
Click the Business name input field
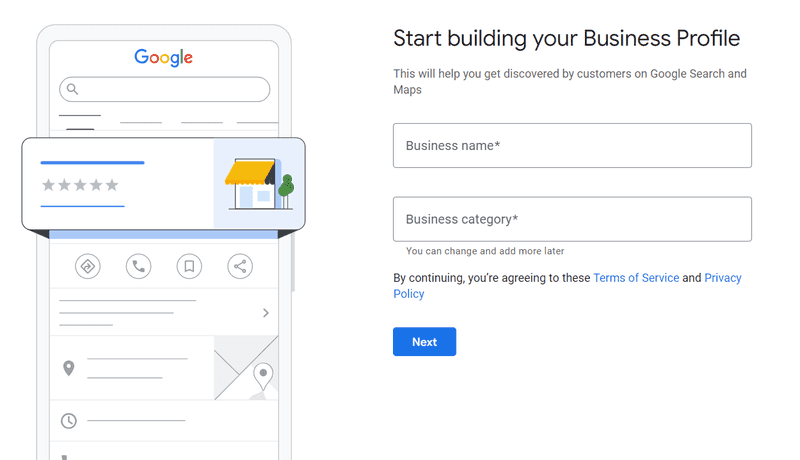572,145
